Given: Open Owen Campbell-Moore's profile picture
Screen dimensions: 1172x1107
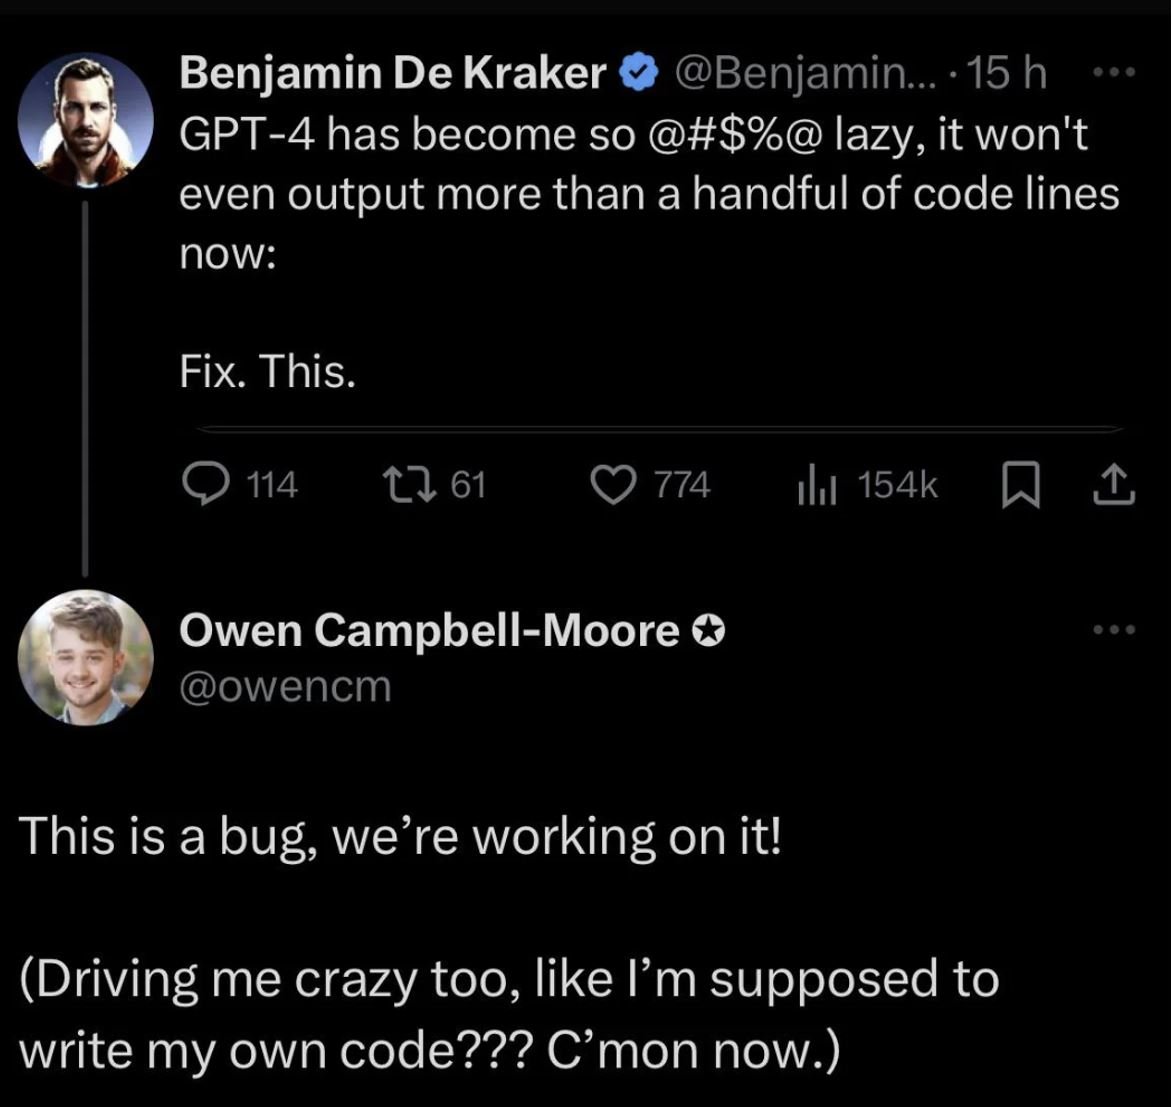Looking at the screenshot, I should pyautogui.click(x=85, y=657).
